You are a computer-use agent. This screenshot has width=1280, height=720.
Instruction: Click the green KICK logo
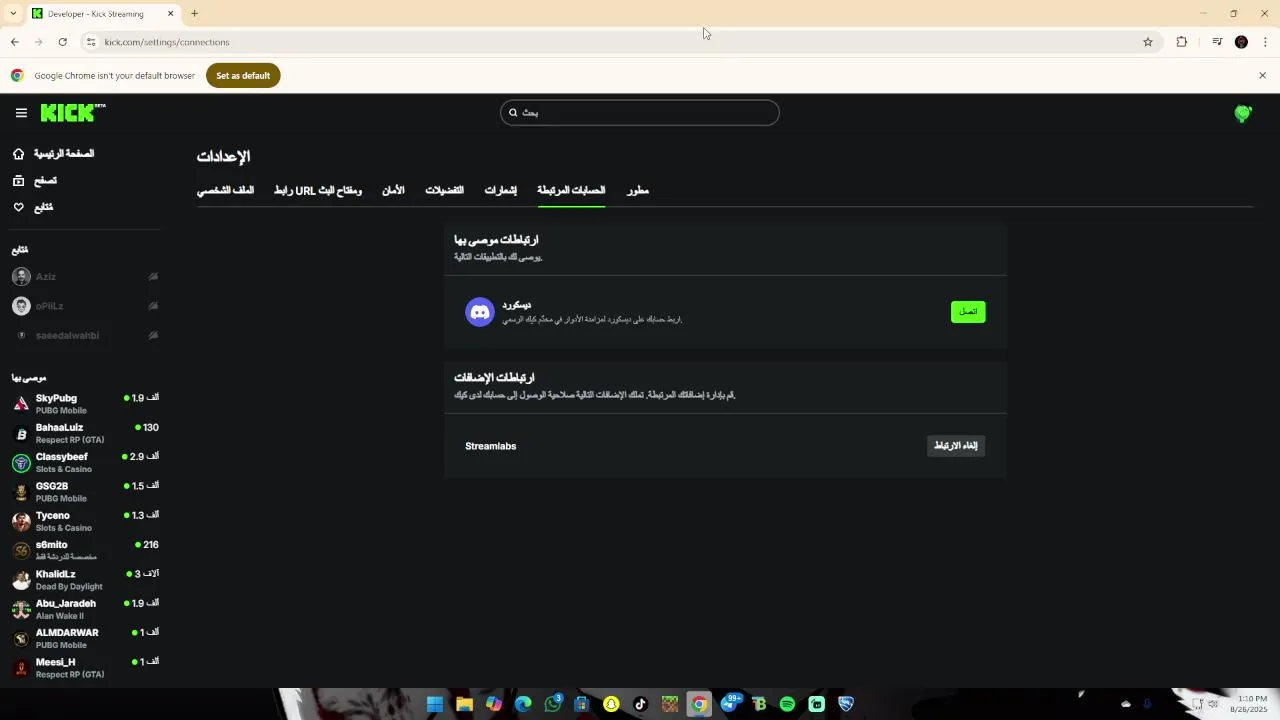pyautogui.click(x=72, y=112)
